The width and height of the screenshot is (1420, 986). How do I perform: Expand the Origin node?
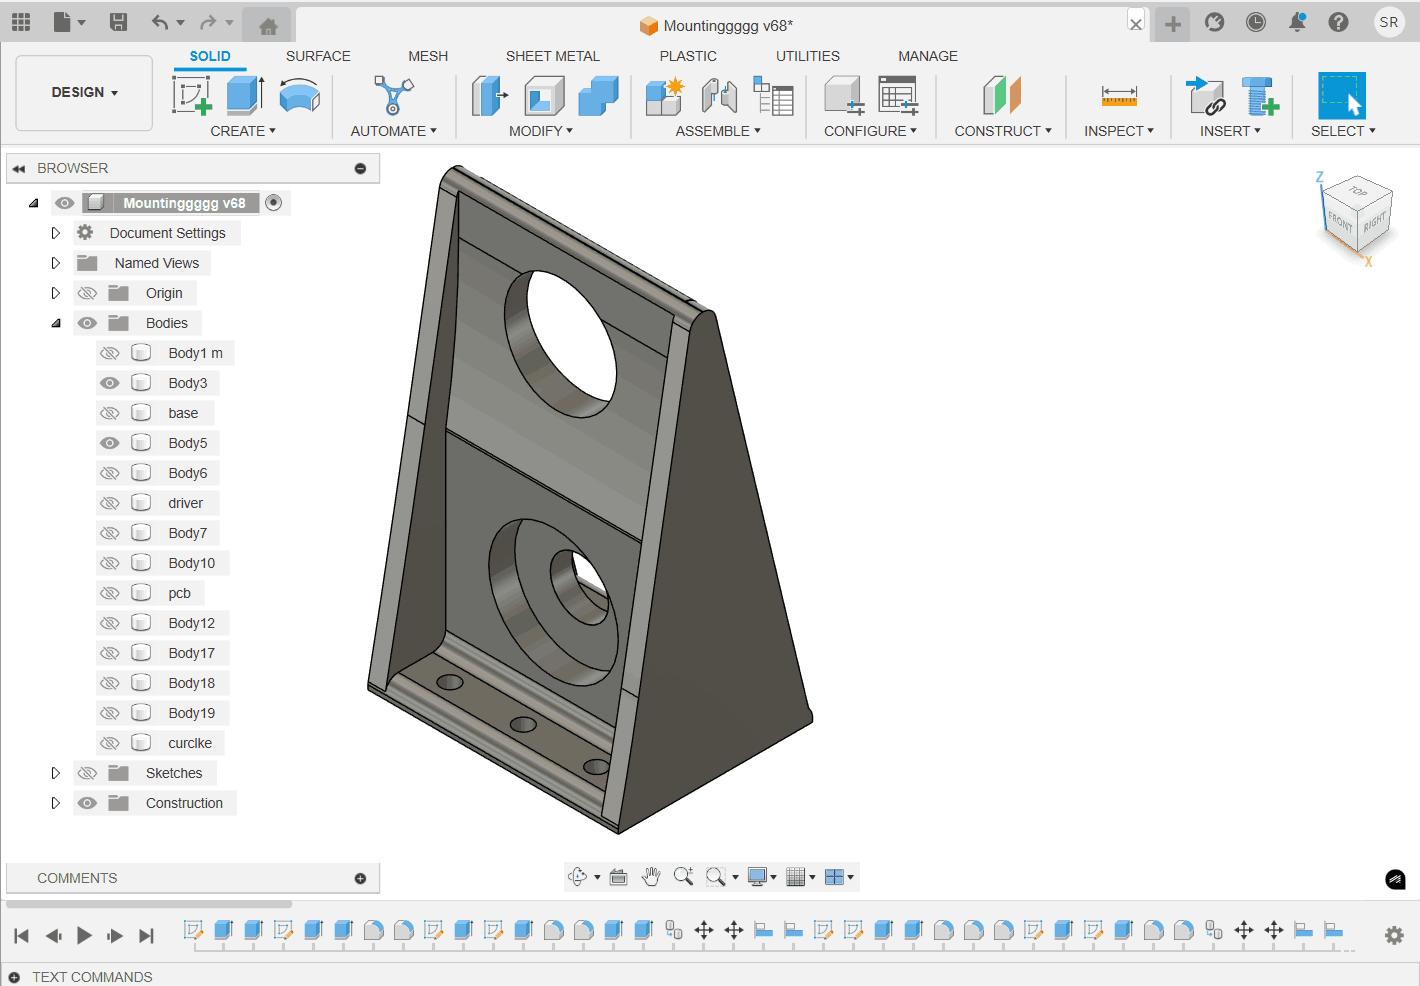point(56,293)
